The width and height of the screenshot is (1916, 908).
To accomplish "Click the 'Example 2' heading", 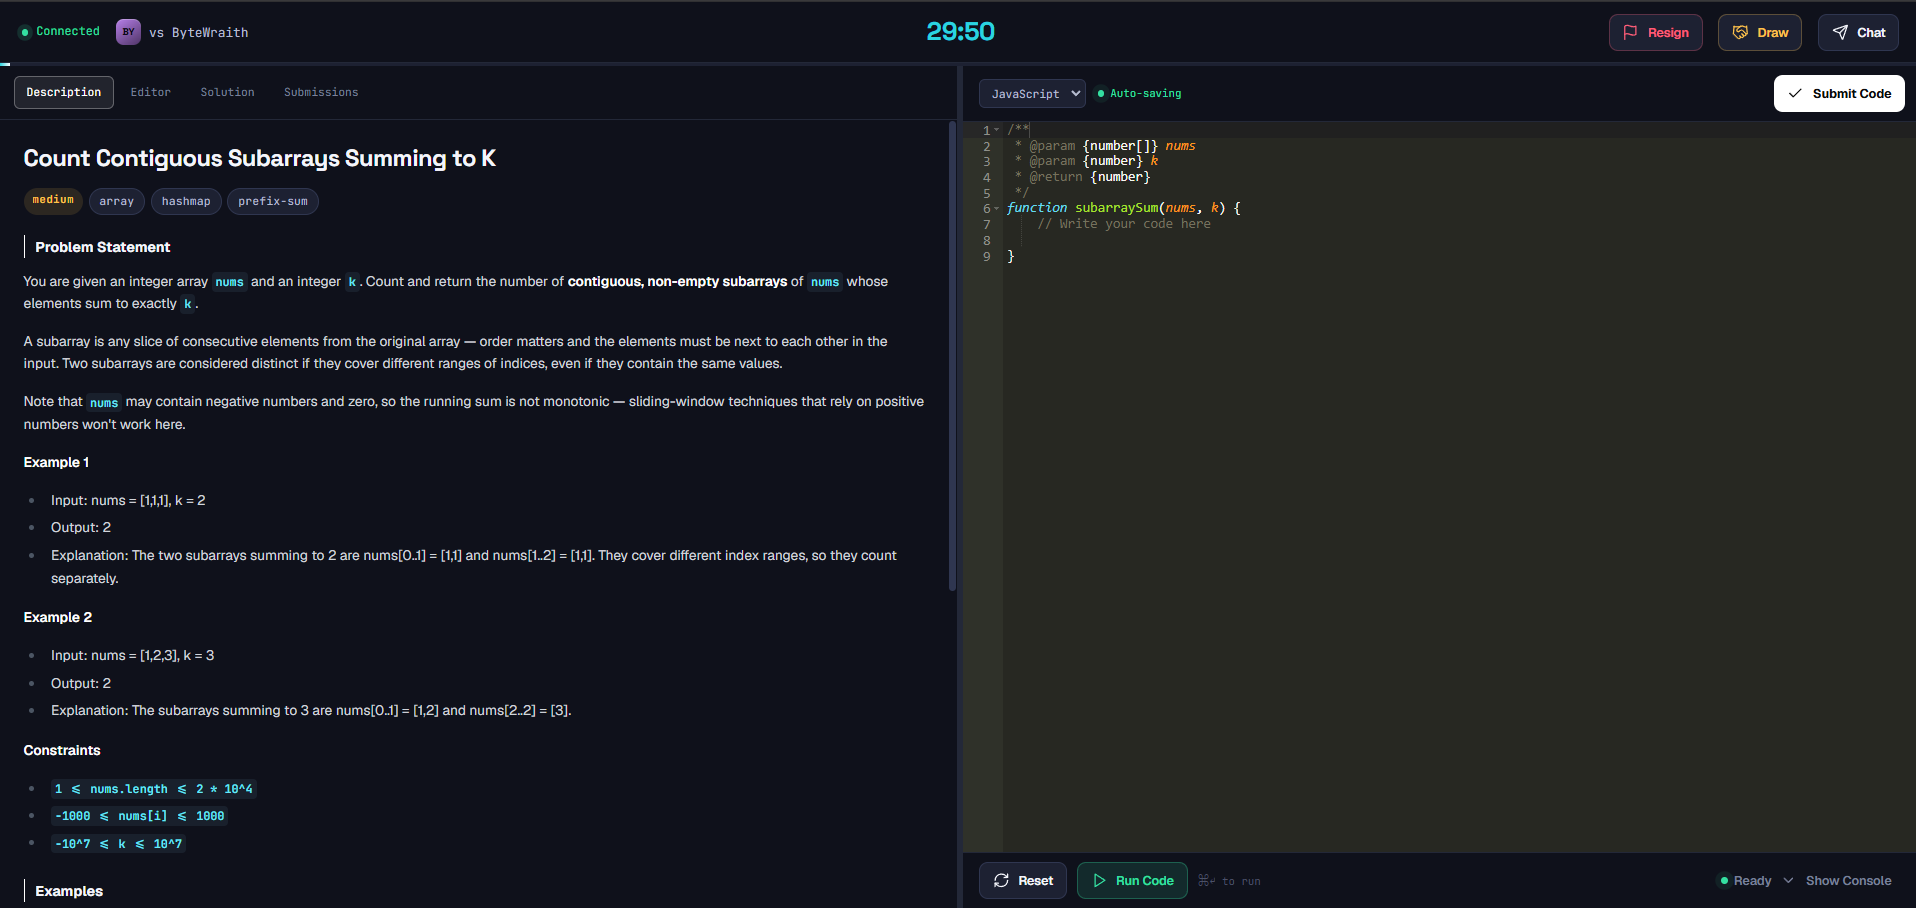I will (58, 617).
